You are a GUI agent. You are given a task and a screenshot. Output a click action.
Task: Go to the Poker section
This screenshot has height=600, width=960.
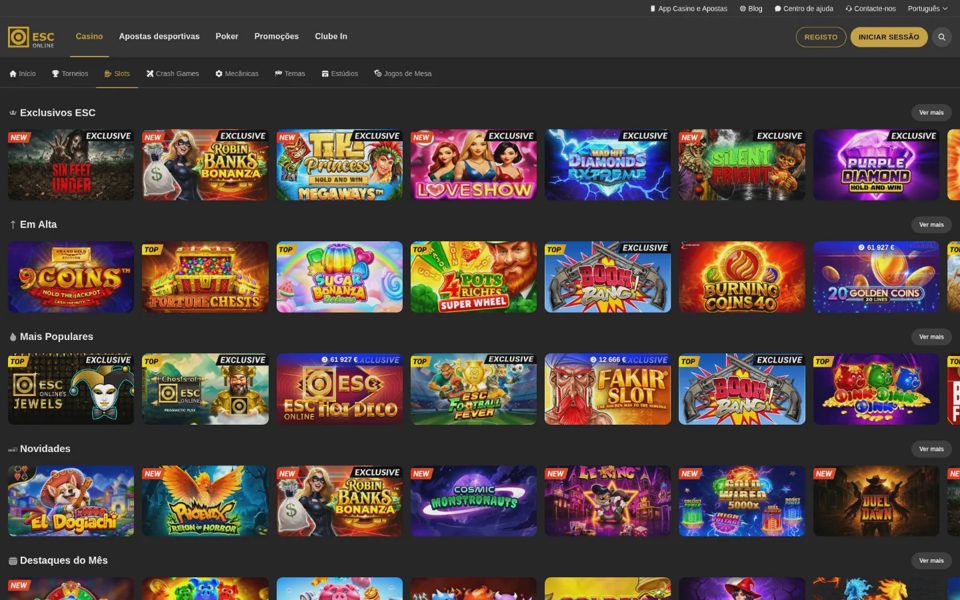[227, 36]
